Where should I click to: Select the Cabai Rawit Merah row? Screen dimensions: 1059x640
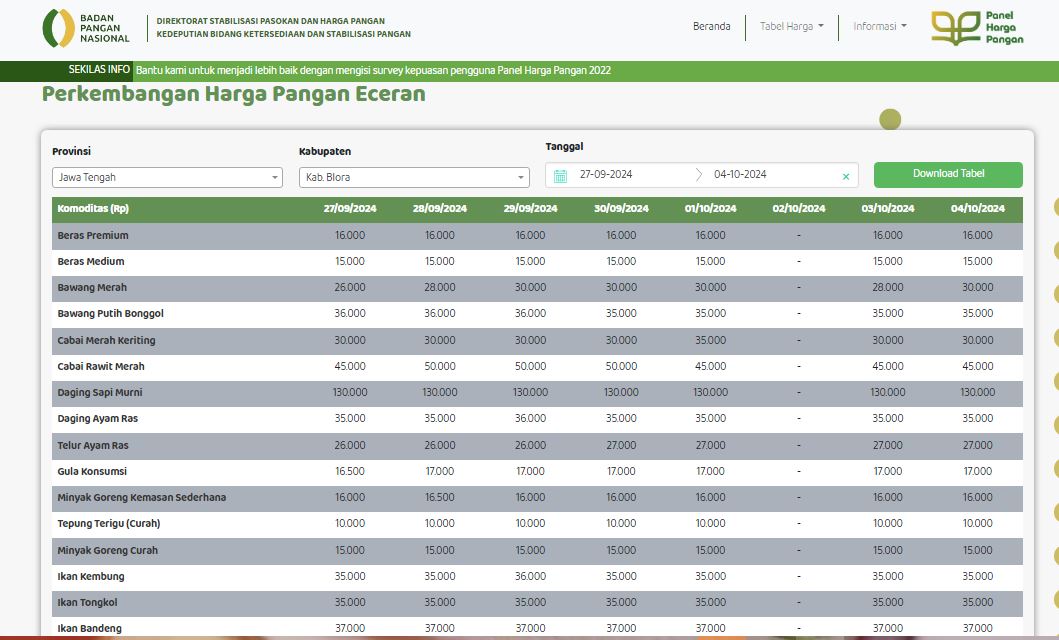[x=537, y=367]
